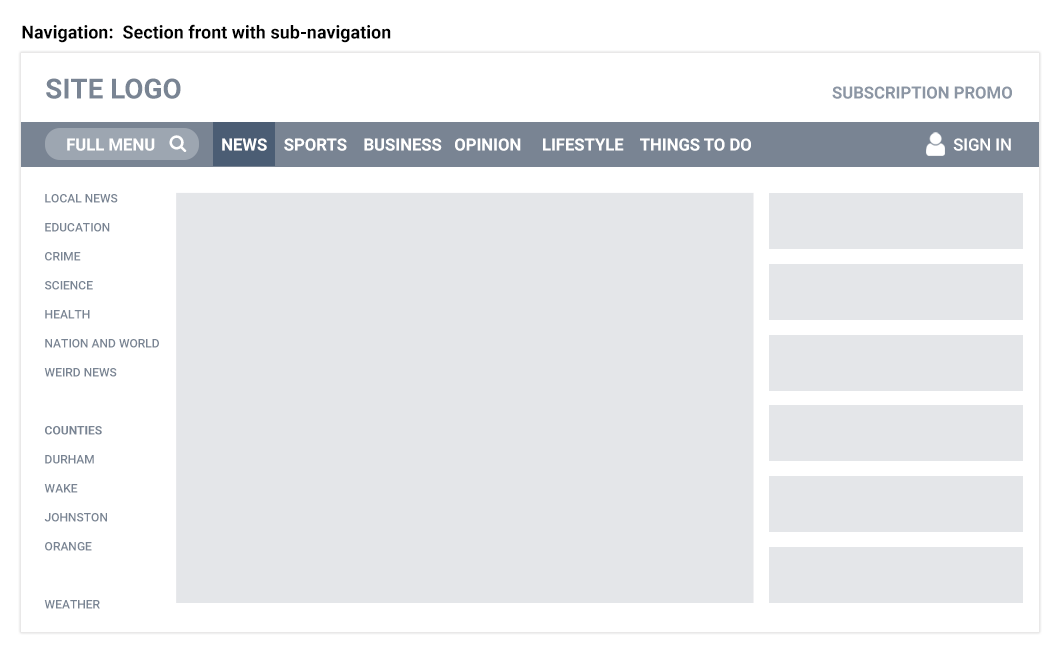Screen dimensions: 1057x651
Task: Open the Education sub-navigation link
Action: tap(77, 227)
